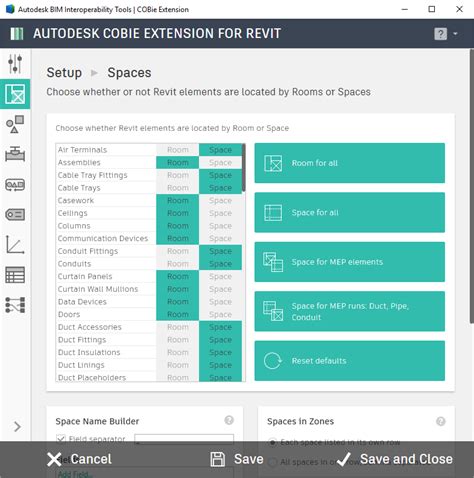This screenshot has height=478, width=474.
Task: Open help for Spaces in Zones
Action: click(x=440, y=421)
